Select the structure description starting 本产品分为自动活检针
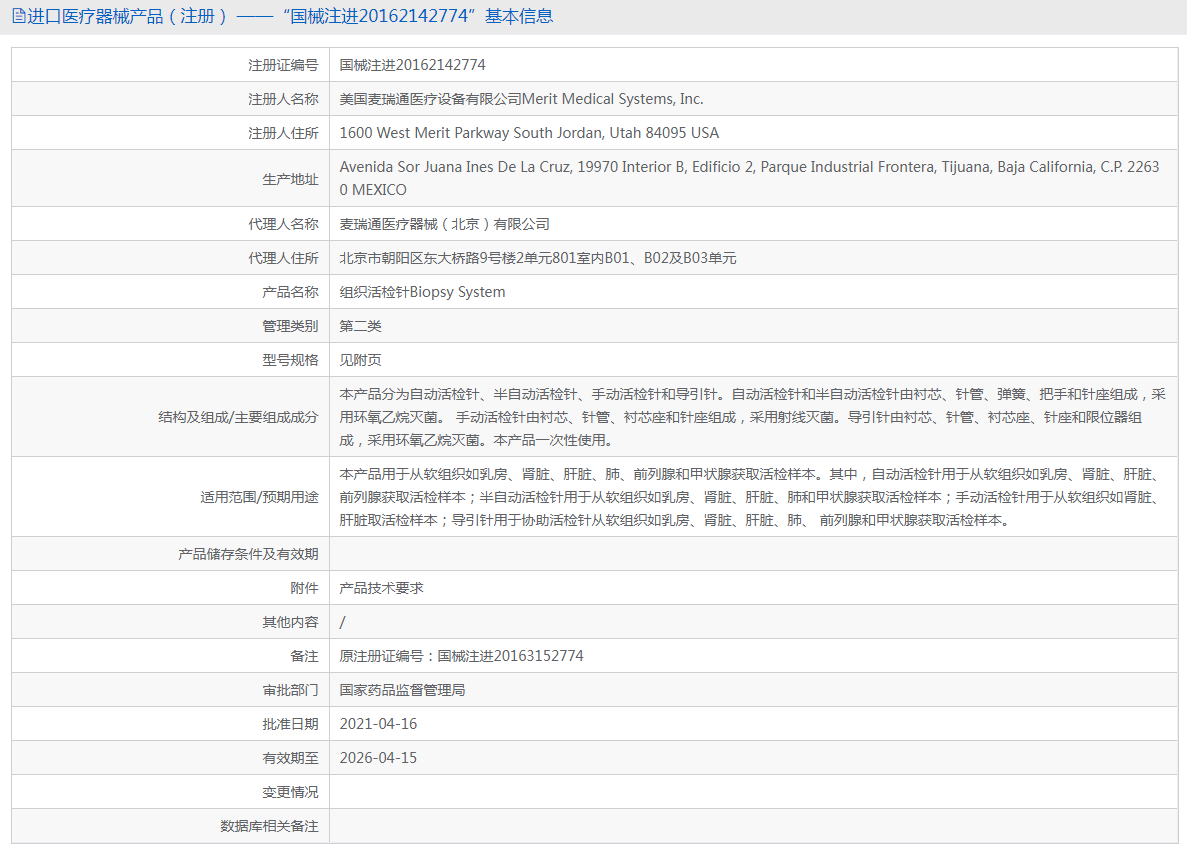This screenshot has height=852, width=1187. [752, 417]
